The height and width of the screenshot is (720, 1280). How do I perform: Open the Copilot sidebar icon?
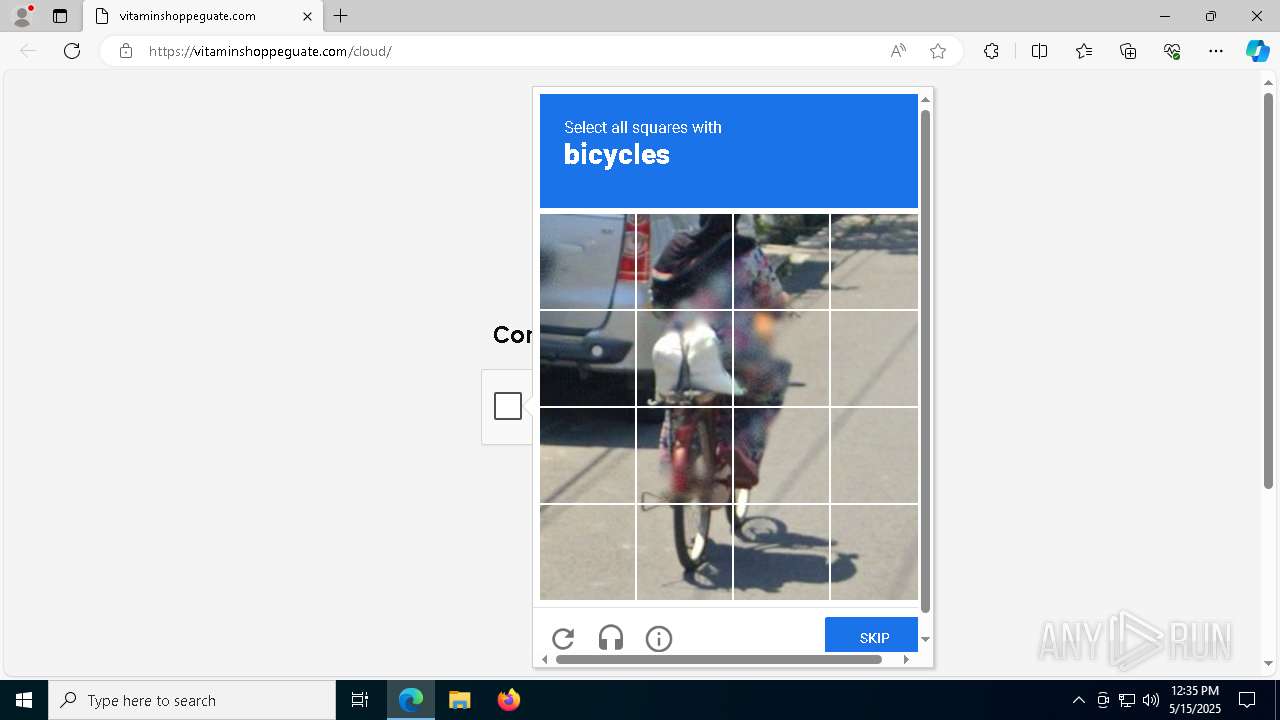click(1257, 51)
